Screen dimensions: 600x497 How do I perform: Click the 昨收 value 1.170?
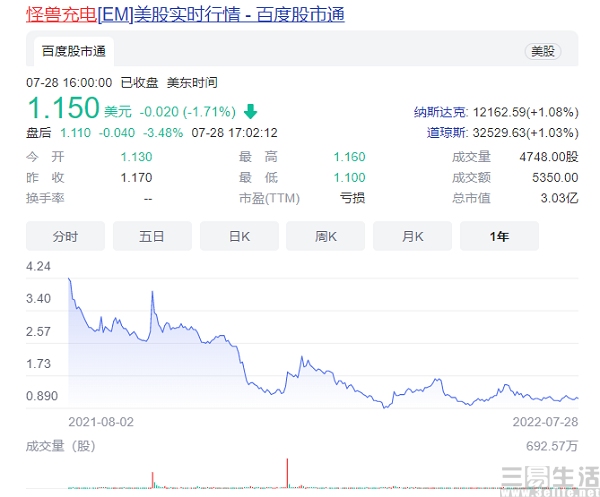point(136,178)
